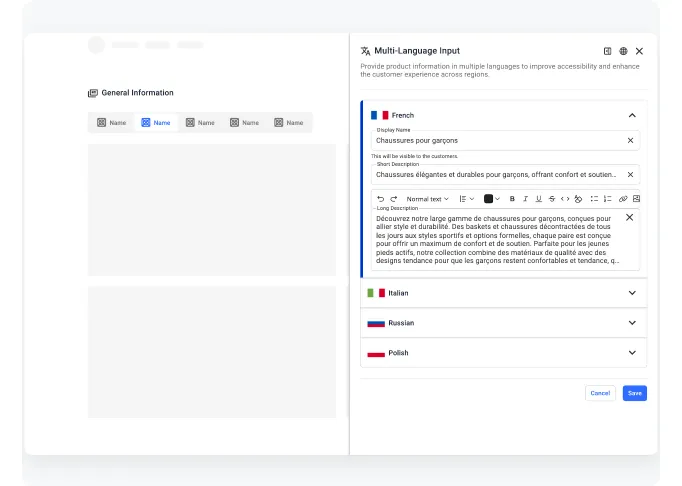Toggle strikethrough formatting
Viewport: 682px width, 486px height.
click(552, 199)
